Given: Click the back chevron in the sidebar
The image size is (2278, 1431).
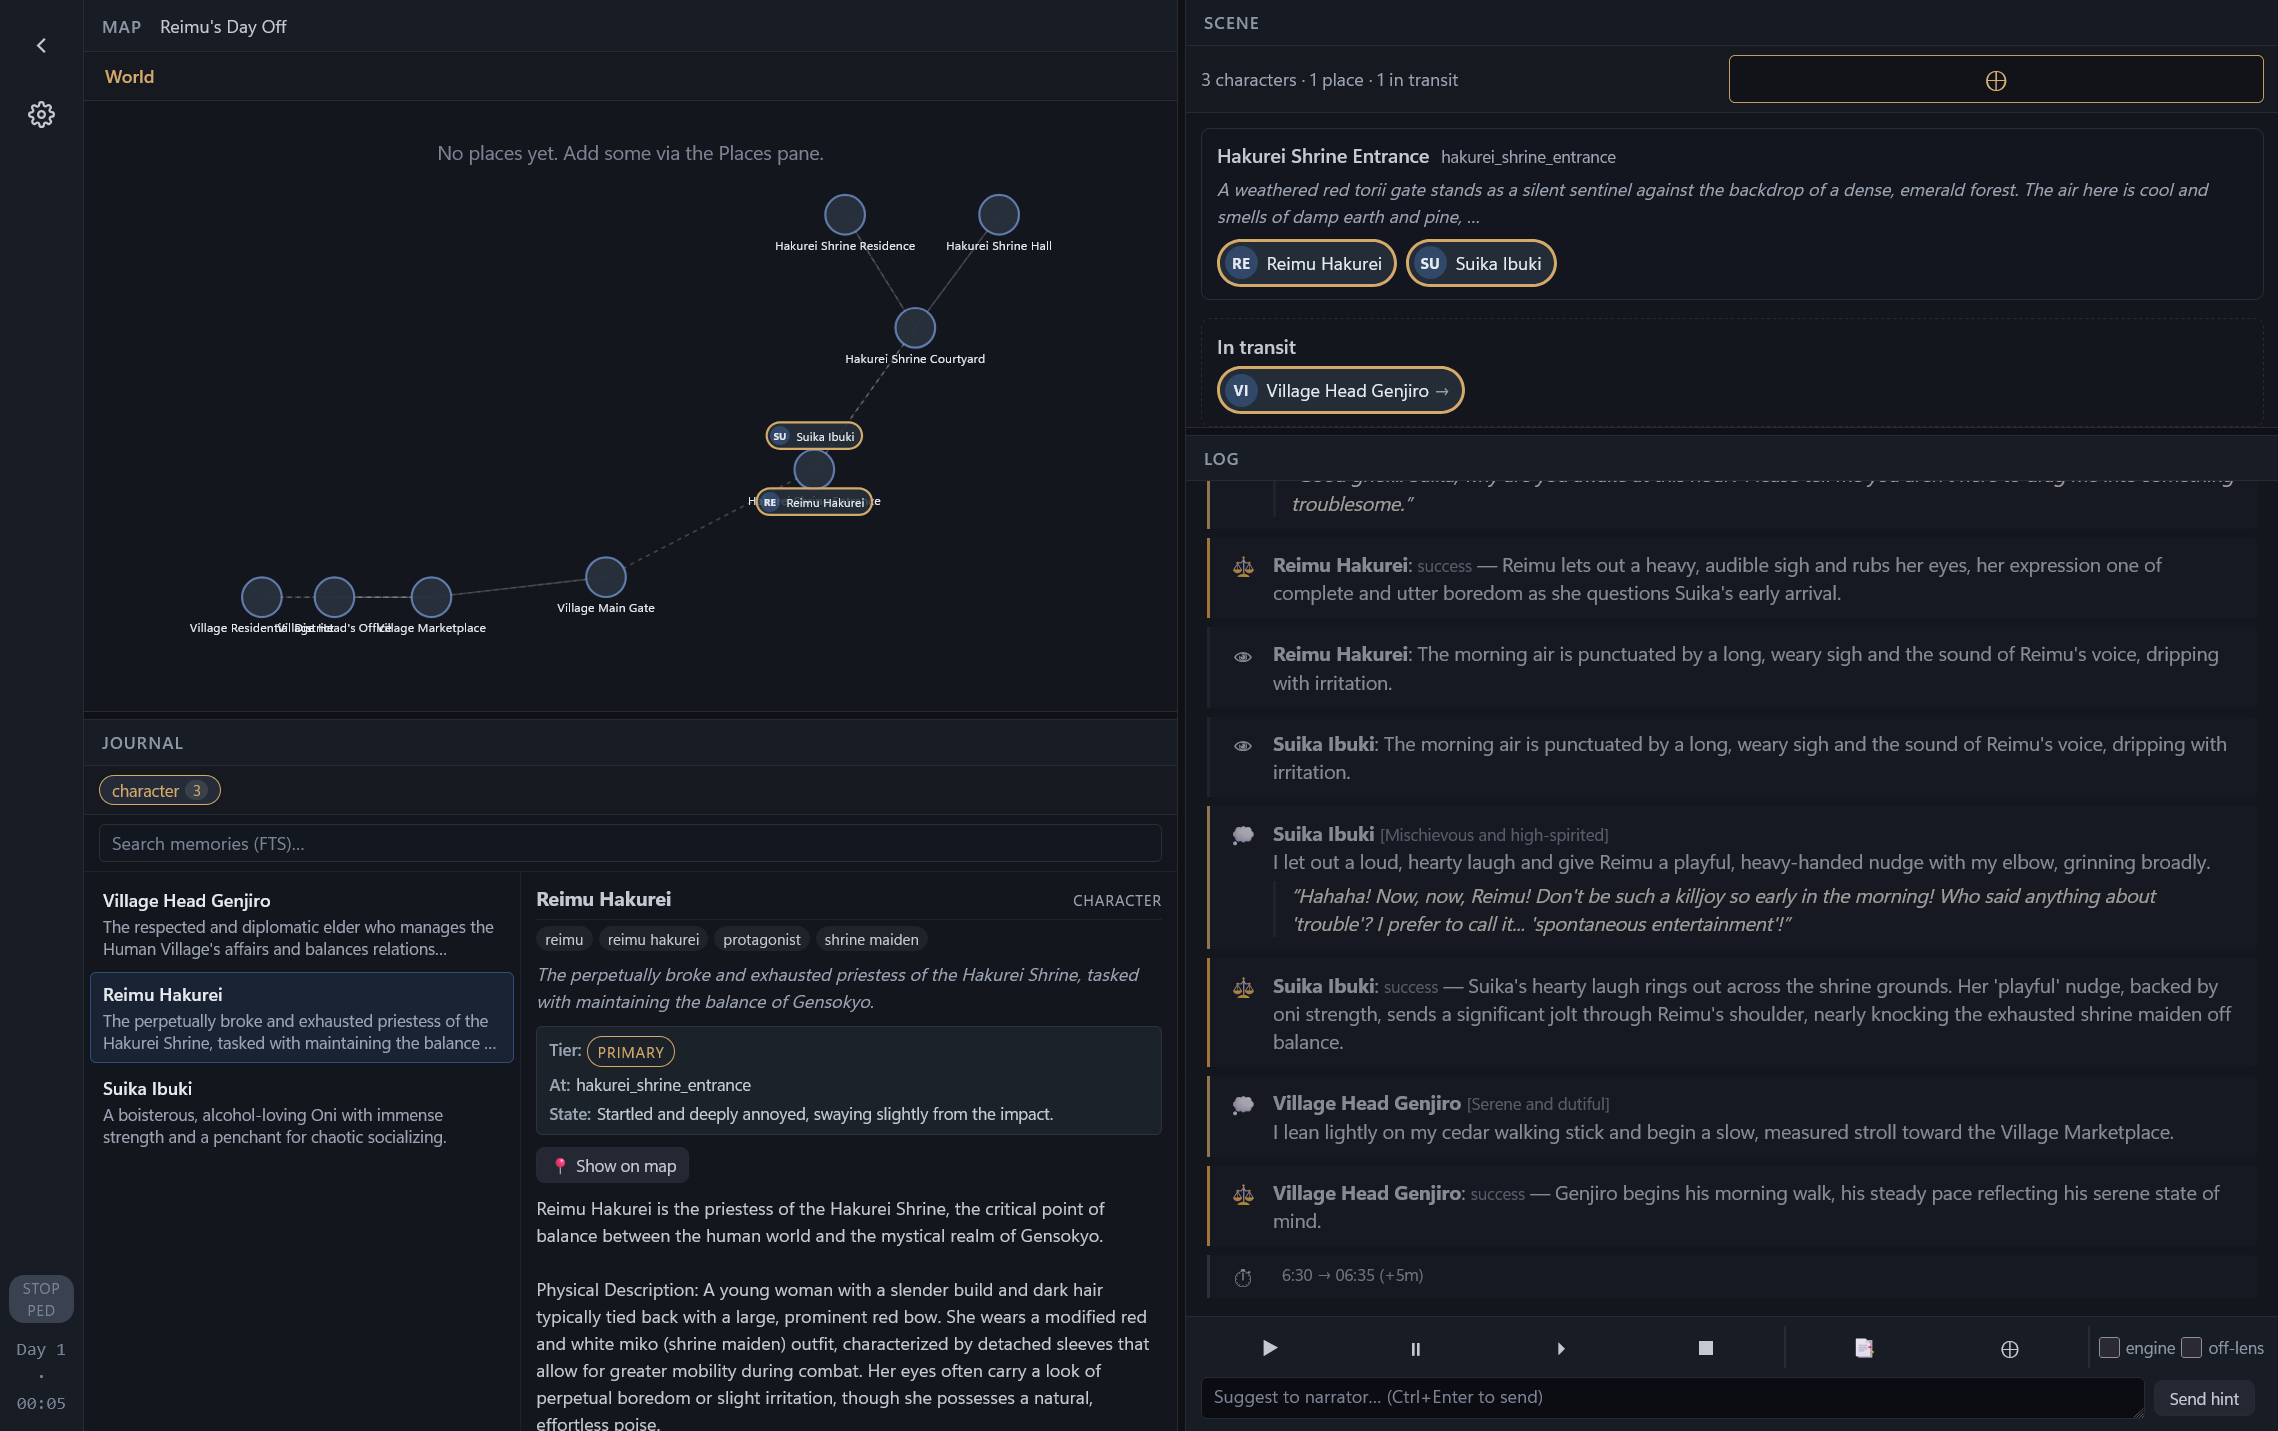Looking at the screenshot, I should (x=41, y=46).
